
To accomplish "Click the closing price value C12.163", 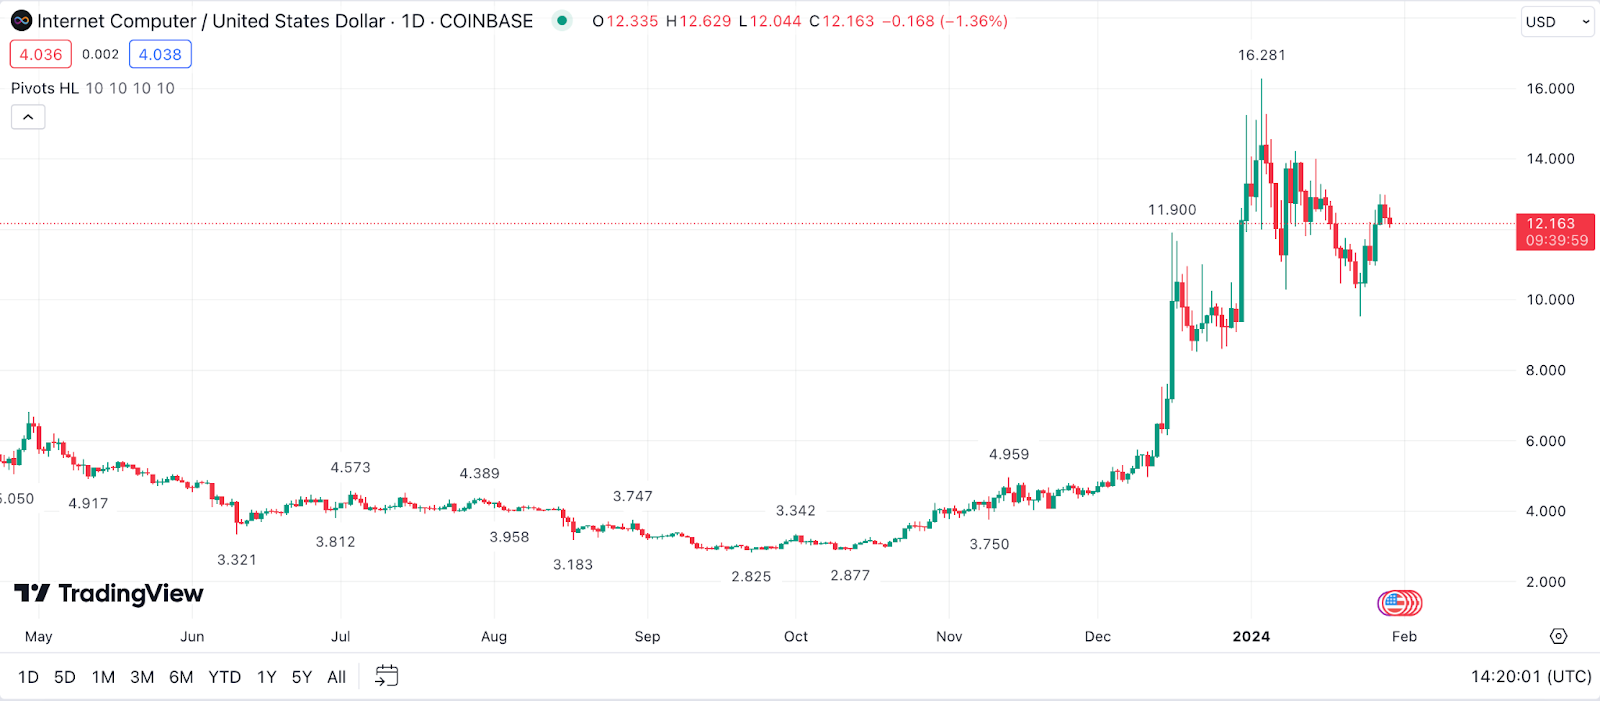I will tap(842, 21).
